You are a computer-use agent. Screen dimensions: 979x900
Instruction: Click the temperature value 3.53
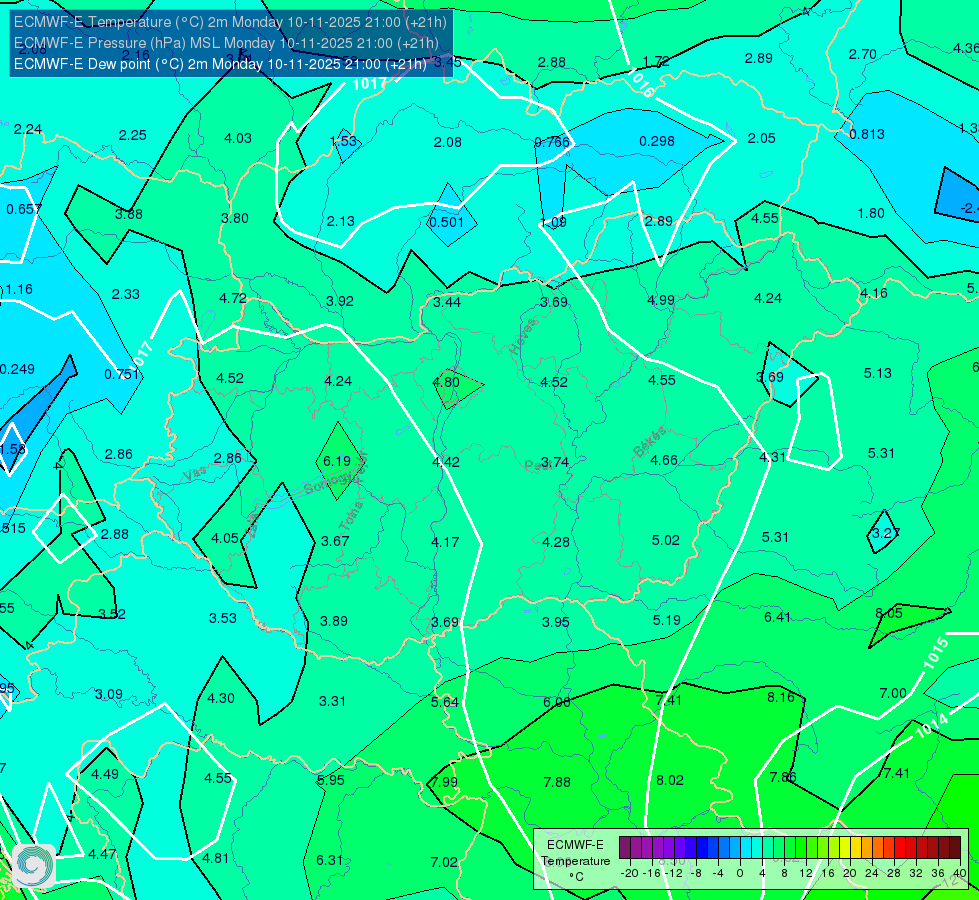(x=222, y=618)
